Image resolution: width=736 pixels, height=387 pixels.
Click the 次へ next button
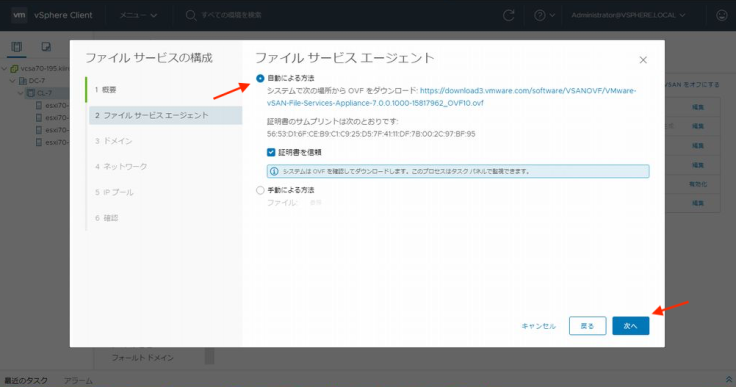[630, 325]
